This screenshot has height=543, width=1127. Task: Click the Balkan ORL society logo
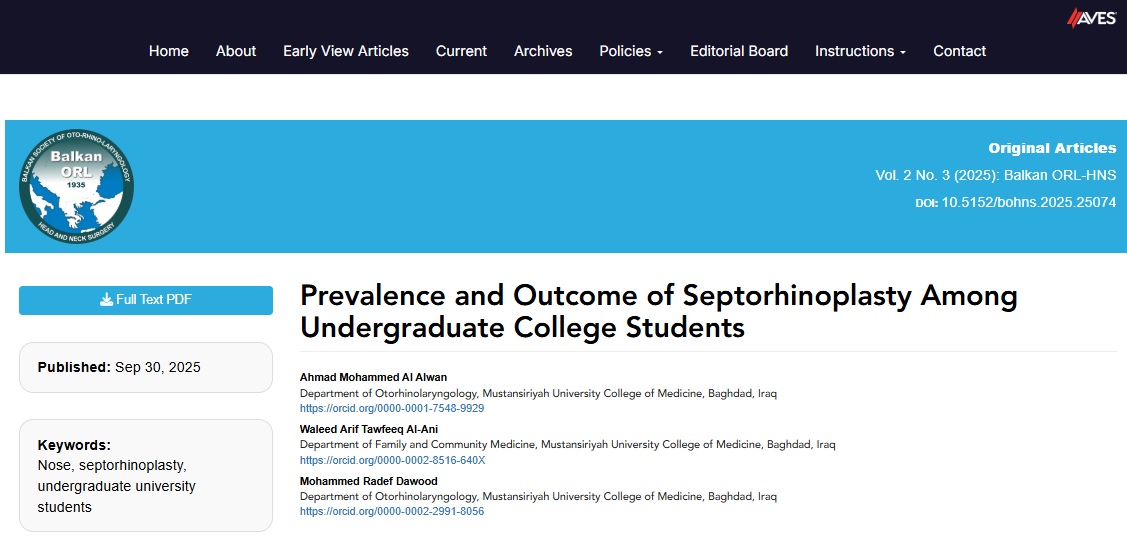tap(76, 186)
